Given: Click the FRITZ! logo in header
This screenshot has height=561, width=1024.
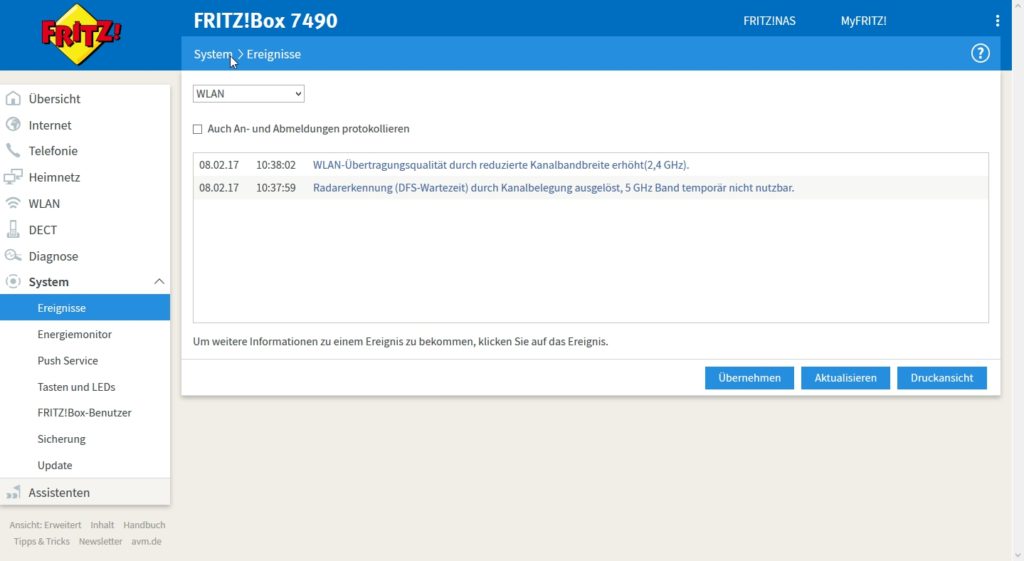Looking at the screenshot, I should (82, 36).
